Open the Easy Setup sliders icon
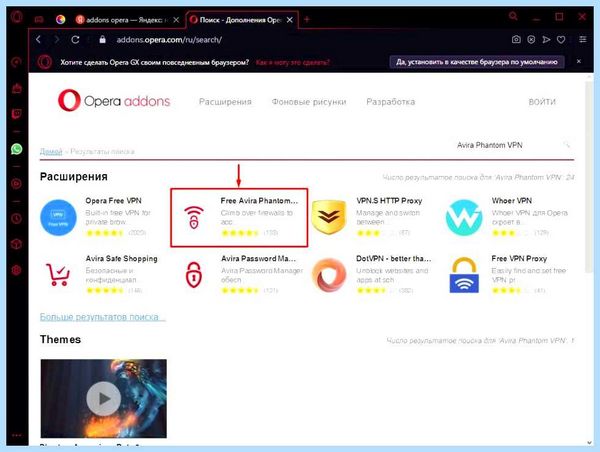600x452 pixels. click(x=583, y=39)
